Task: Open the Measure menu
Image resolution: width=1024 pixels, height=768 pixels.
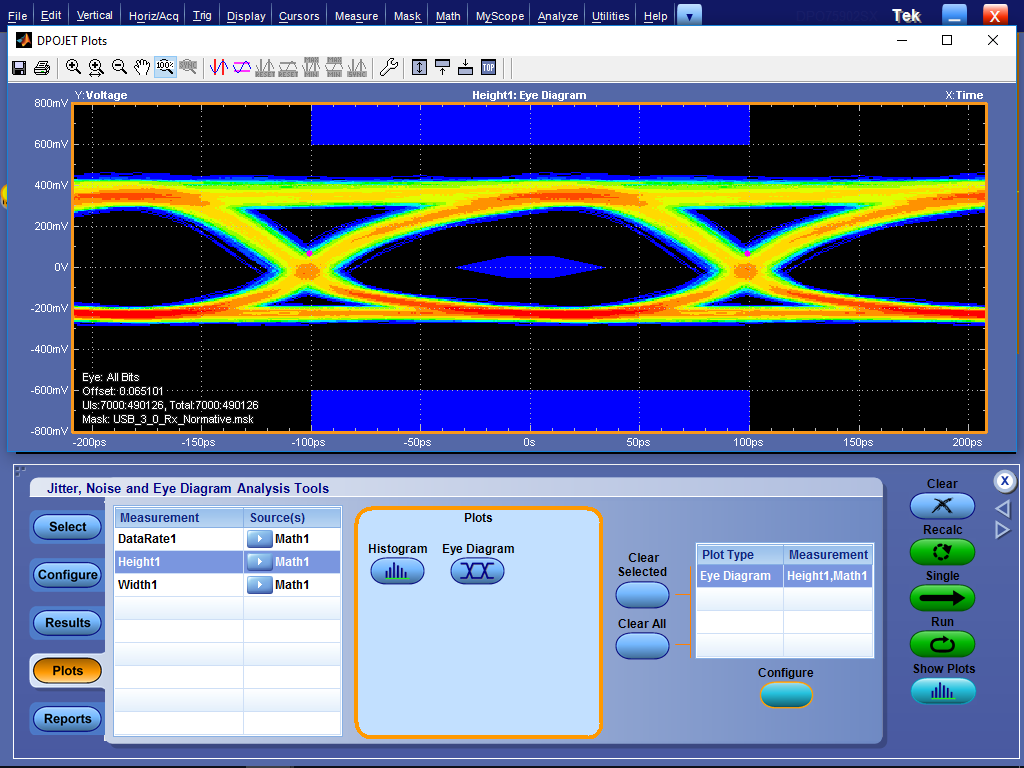Action: (x=357, y=16)
